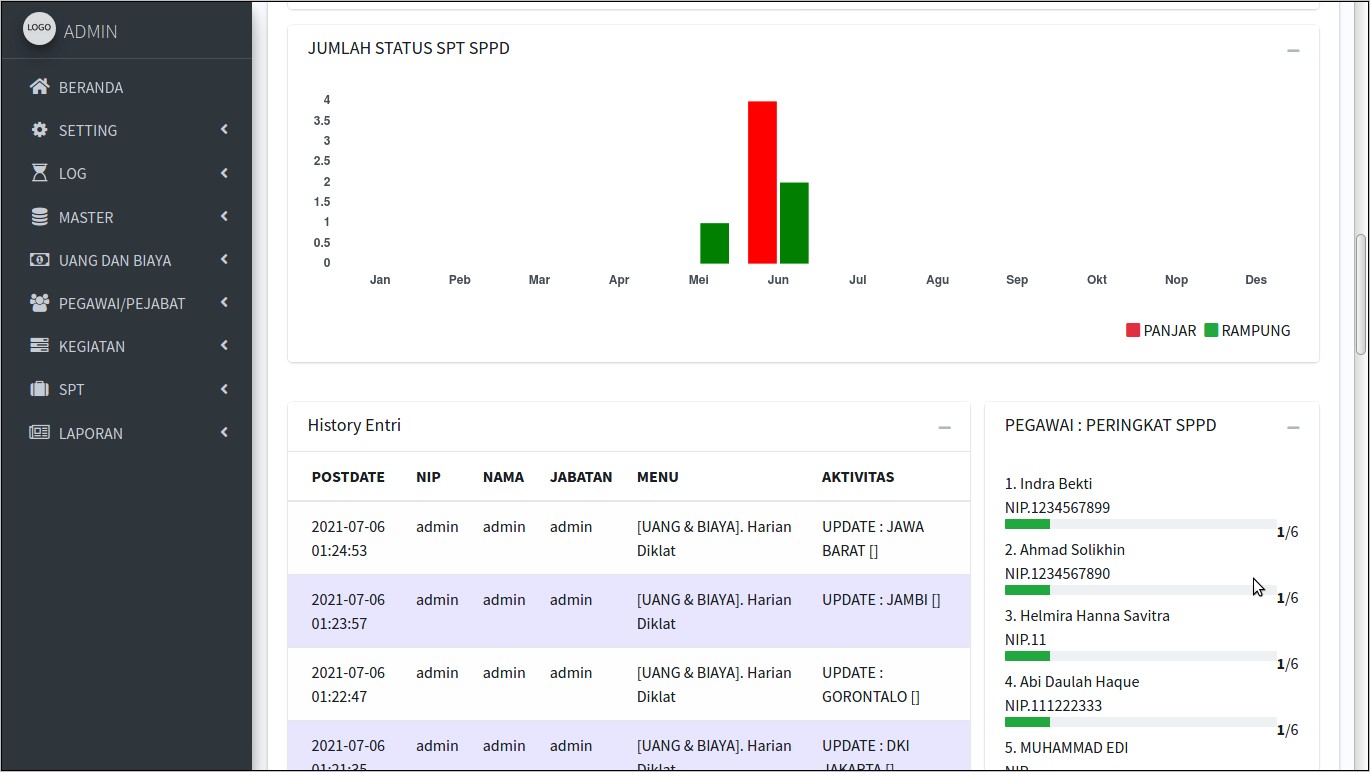Screen dimensions: 1370x772
Task: Click the UPDATE : GORONTALO activity
Action: pyautogui.click(x=871, y=684)
